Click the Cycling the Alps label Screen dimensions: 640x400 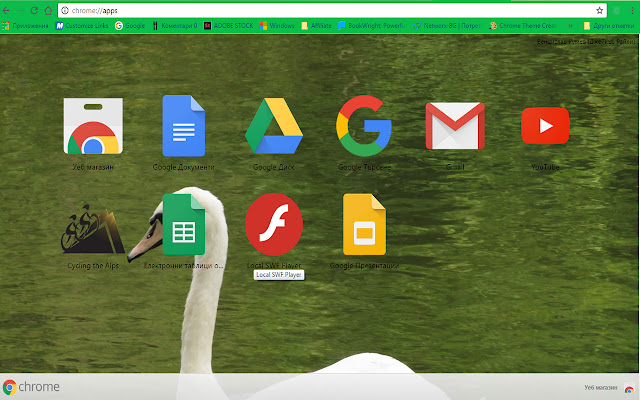click(93, 266)
